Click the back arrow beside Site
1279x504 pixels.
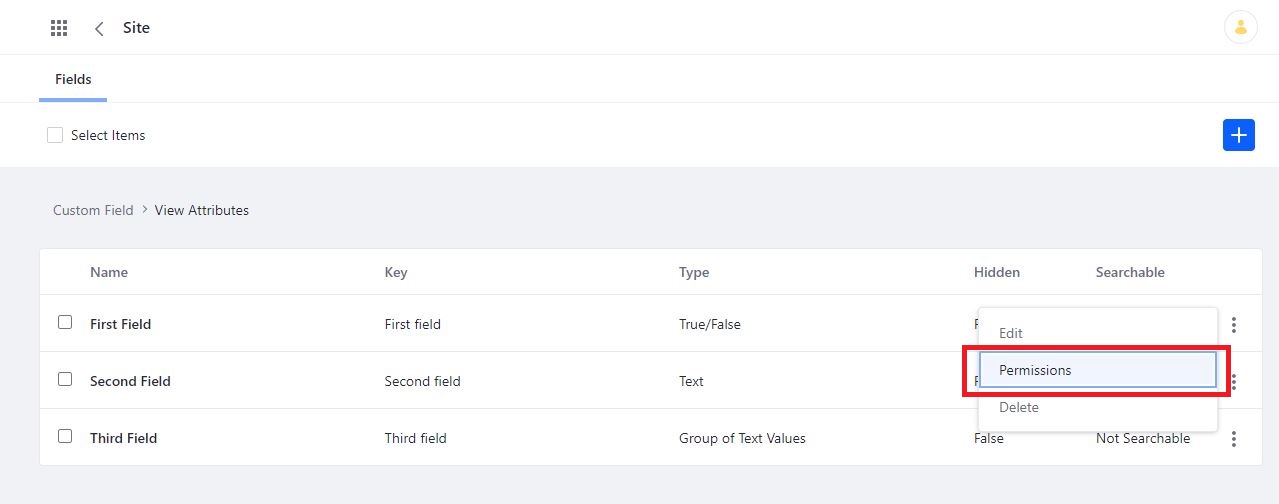coord(99,28)
